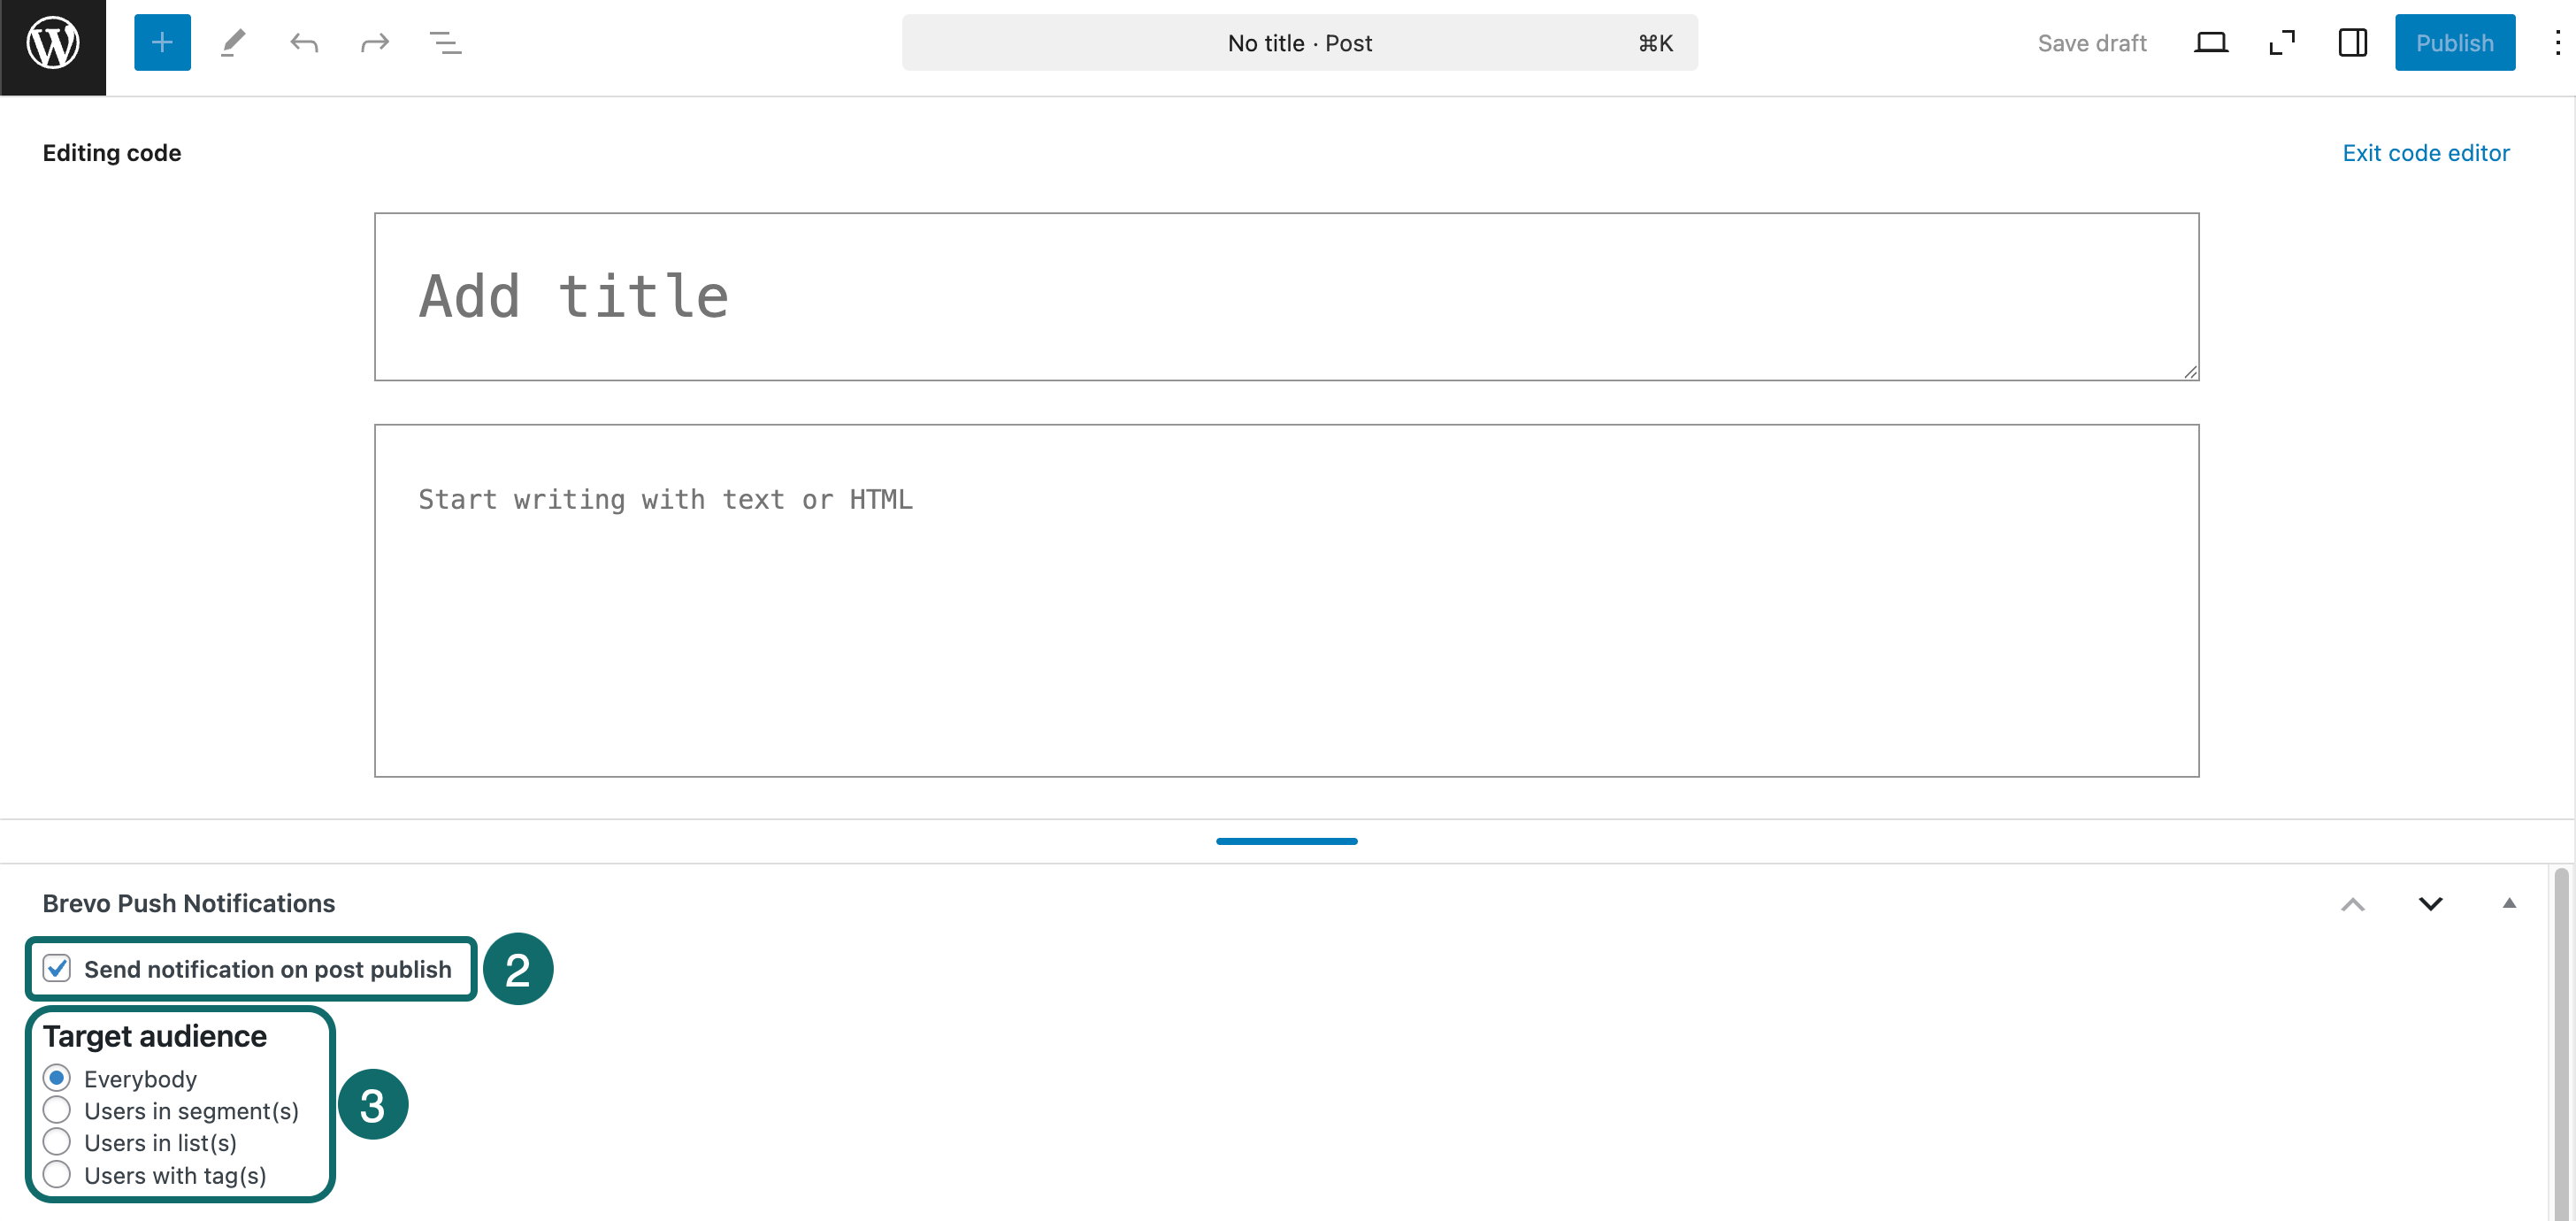This screenshot has height=1221, width=2576.
Task: Click the title field resize corner
Action: 2190,372
